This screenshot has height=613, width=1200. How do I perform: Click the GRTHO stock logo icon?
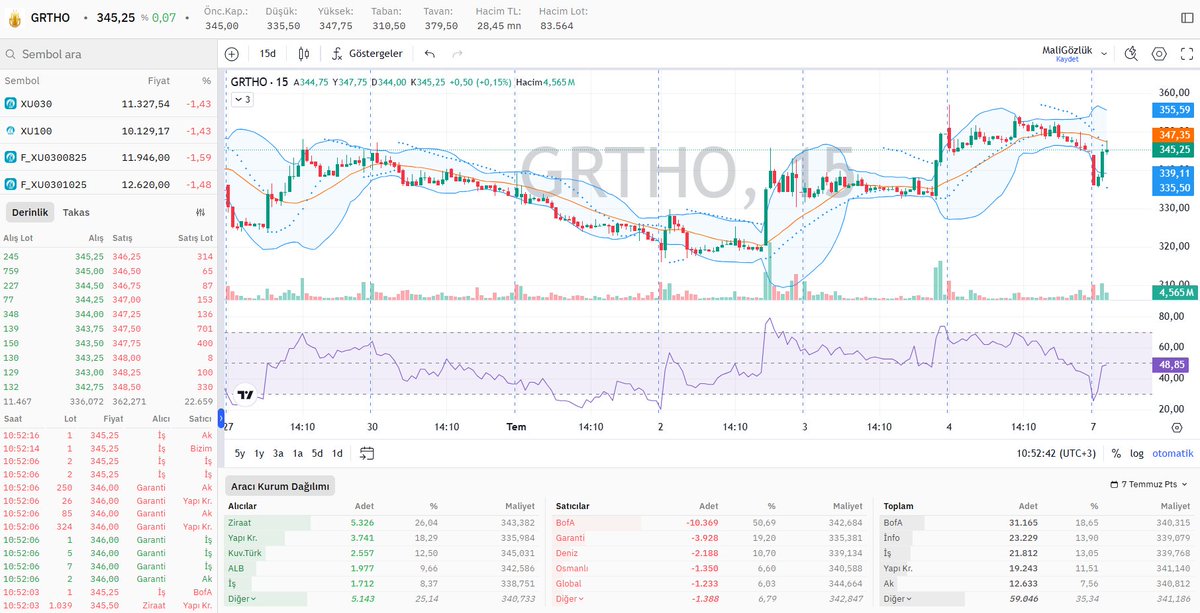pos(15,18)
